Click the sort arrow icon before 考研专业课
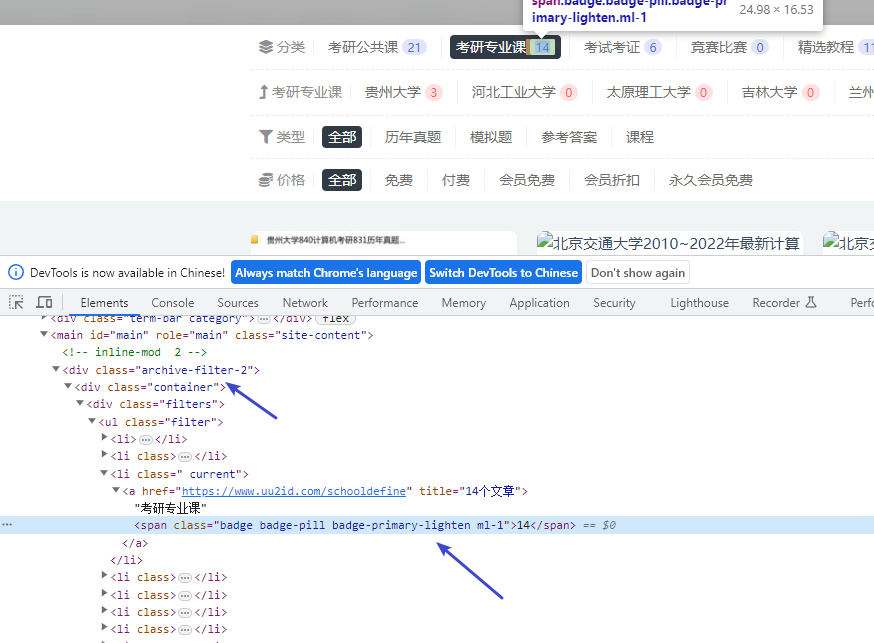Screen dimensions: 874x643 coord(264,91)
